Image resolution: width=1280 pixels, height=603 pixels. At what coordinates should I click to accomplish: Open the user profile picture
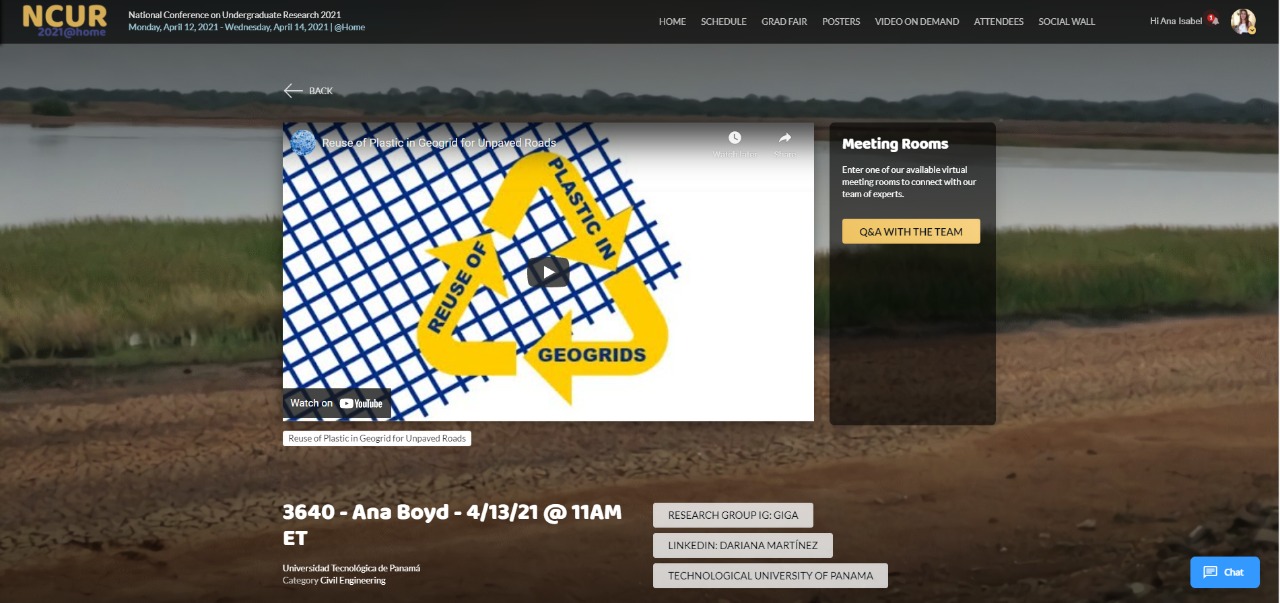point(1243,22)
